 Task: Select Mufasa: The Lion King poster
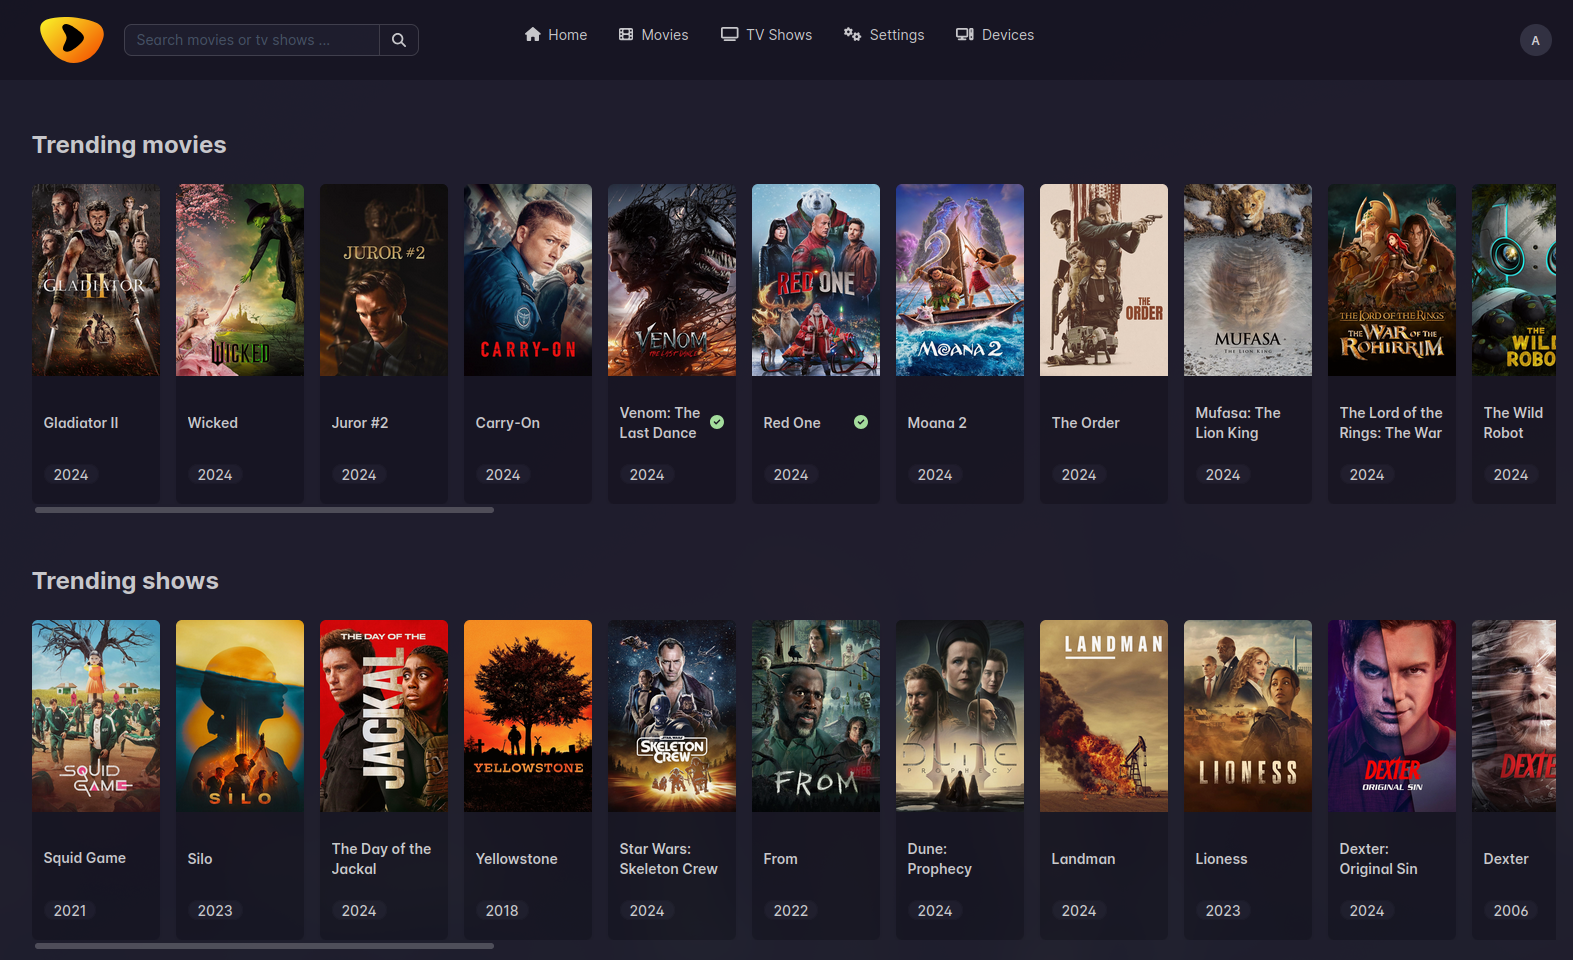1248,280
